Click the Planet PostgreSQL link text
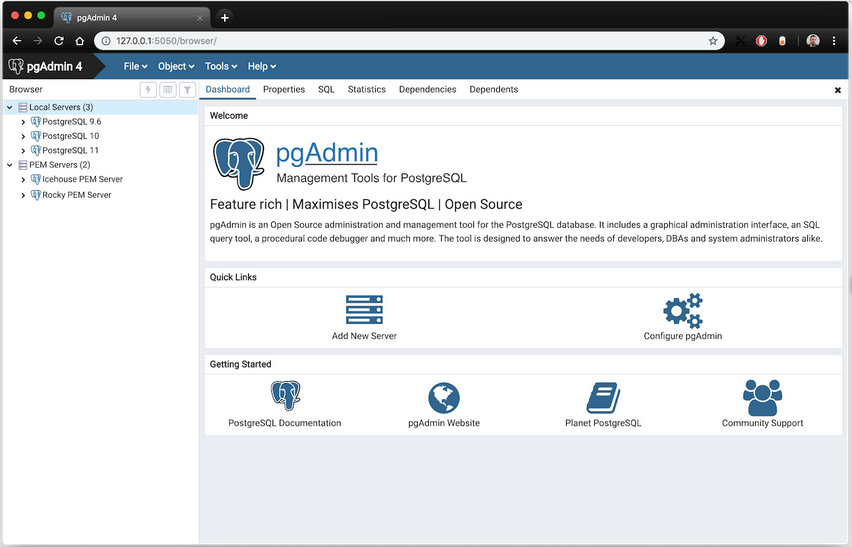852x547 pixels. click(x=603, y=423)
